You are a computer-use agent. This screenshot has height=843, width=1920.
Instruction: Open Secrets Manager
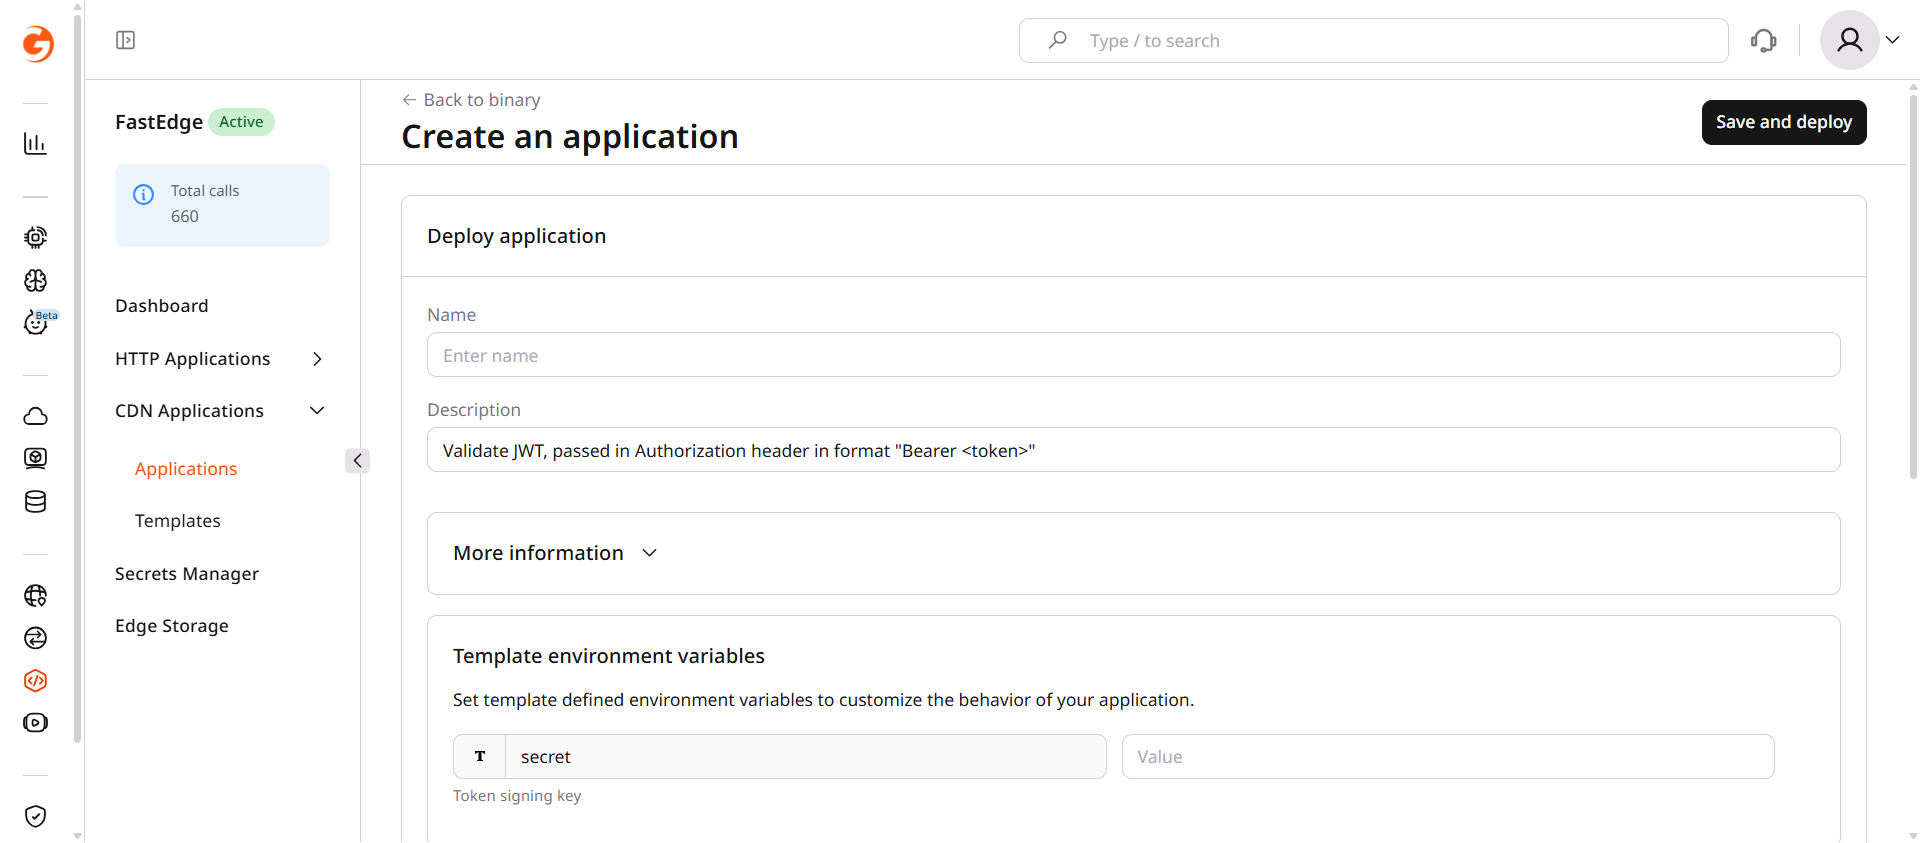pos(187,574)
